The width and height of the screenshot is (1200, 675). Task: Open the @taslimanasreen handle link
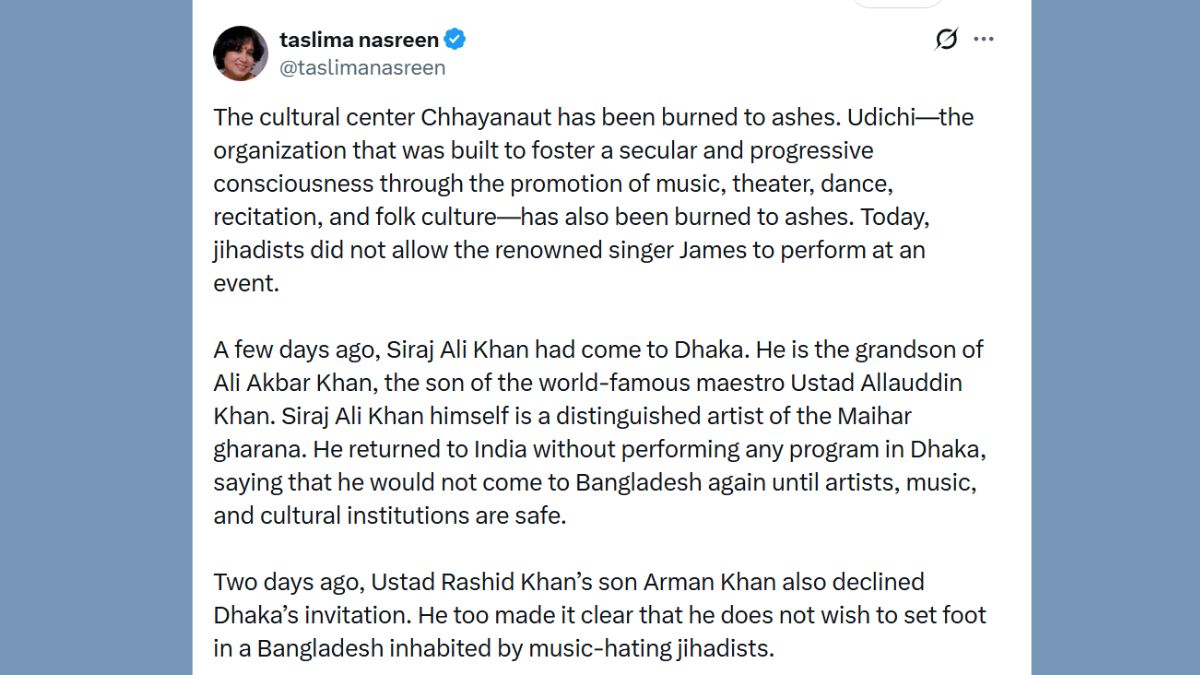point(363,67)
